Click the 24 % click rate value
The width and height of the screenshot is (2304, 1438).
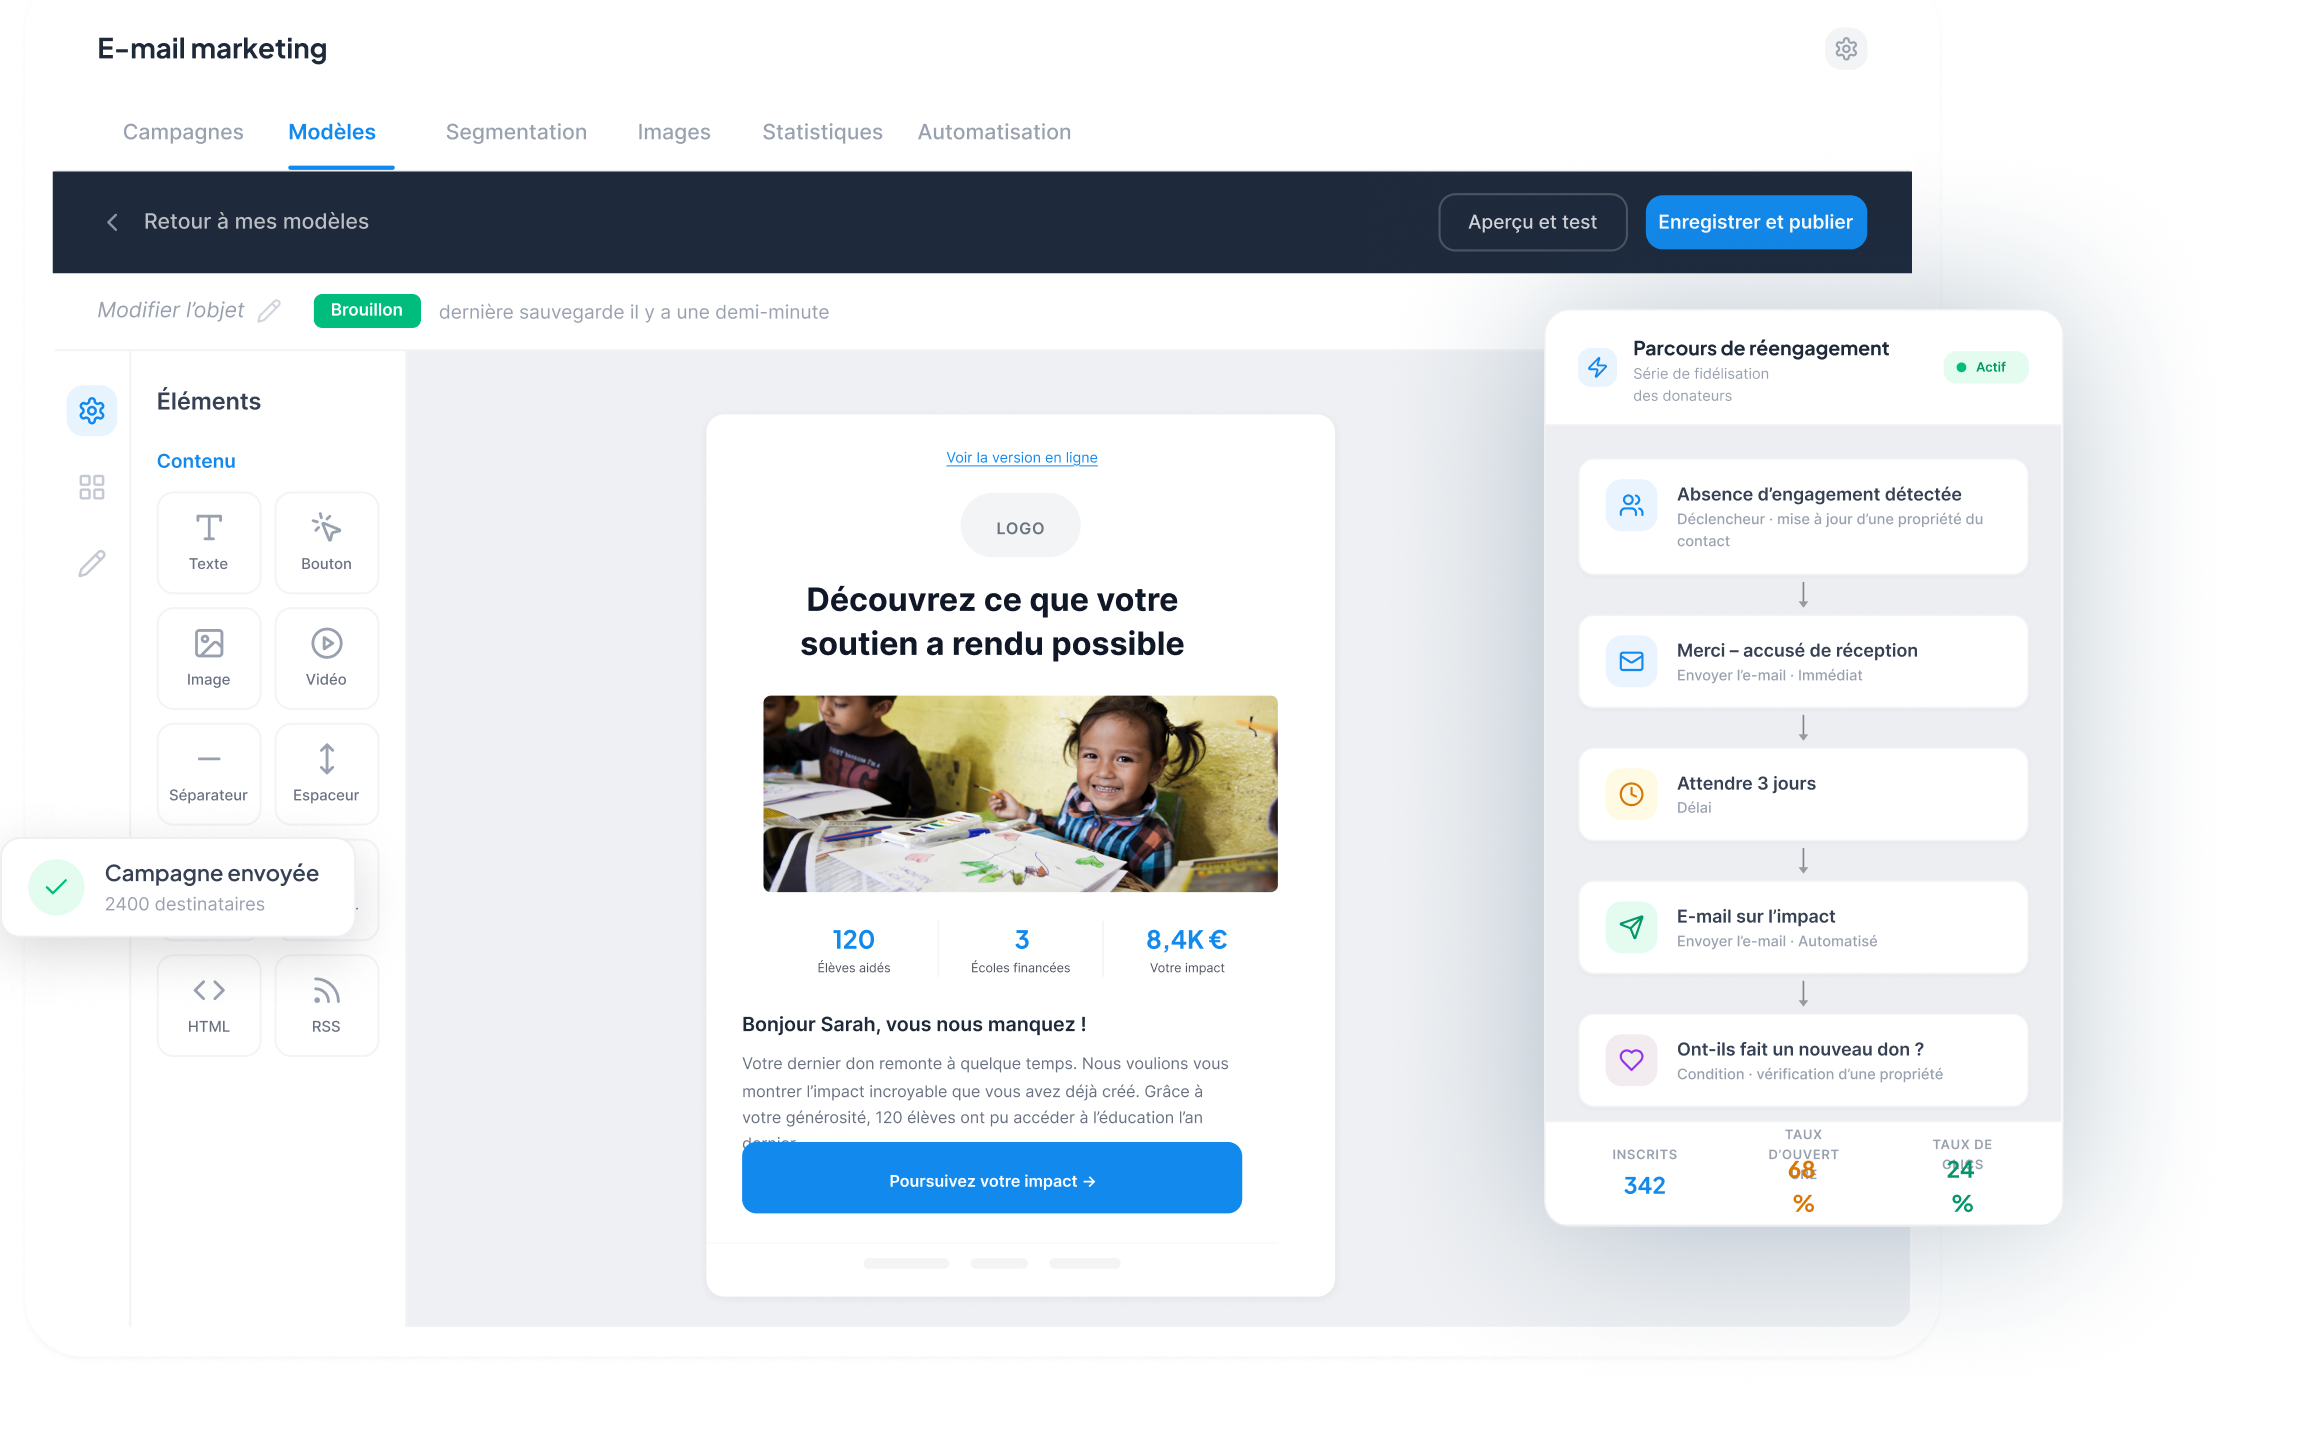click(x=1962, y=1186)
